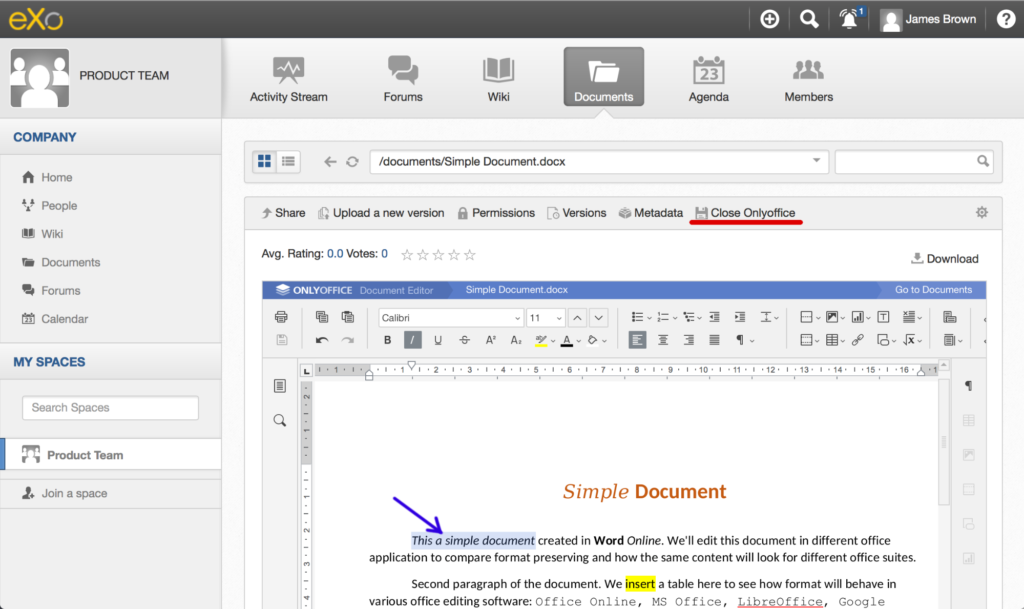Click Upload a new version
Screen dimensions: 1024x609
[381, 213]
